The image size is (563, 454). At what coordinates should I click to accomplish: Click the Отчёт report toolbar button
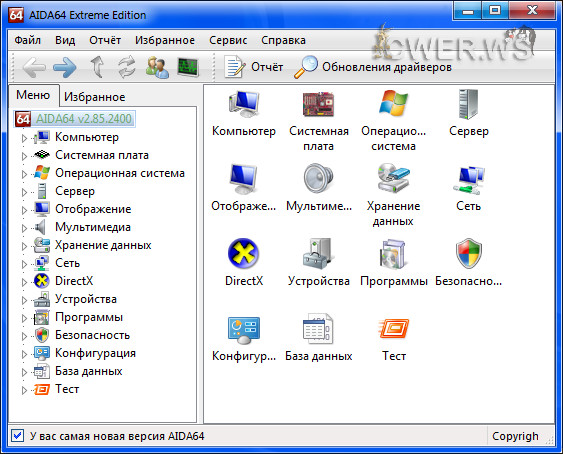253,67
